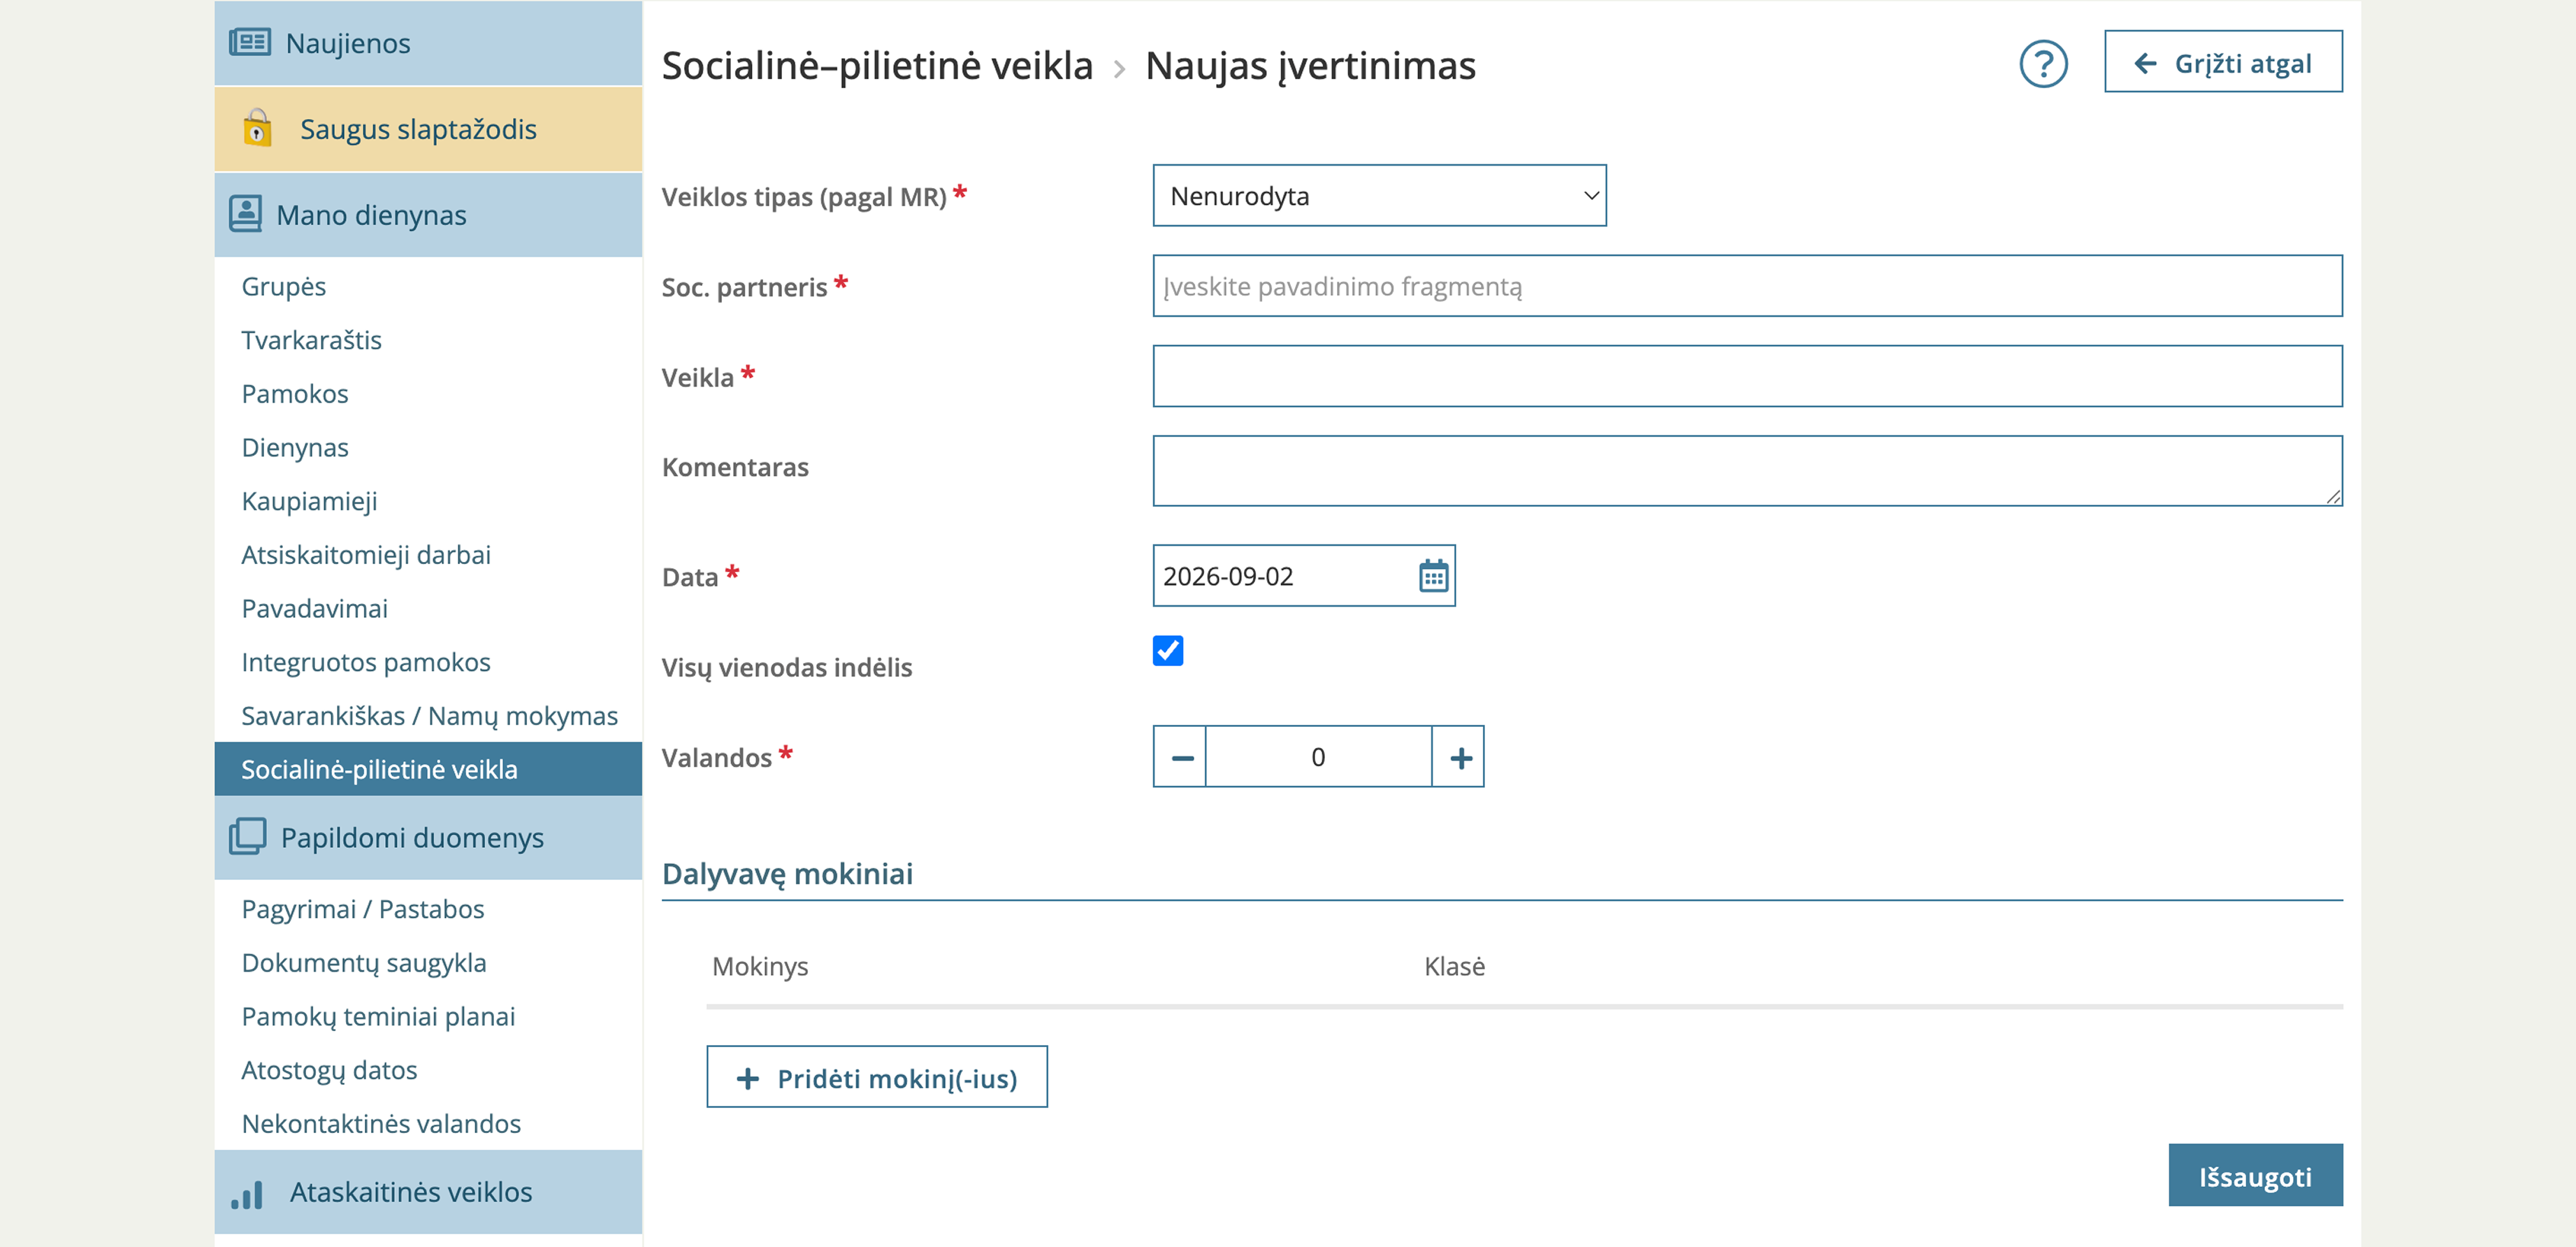Expand the Ataskaitinės veiklos section

click(428, 1192)
